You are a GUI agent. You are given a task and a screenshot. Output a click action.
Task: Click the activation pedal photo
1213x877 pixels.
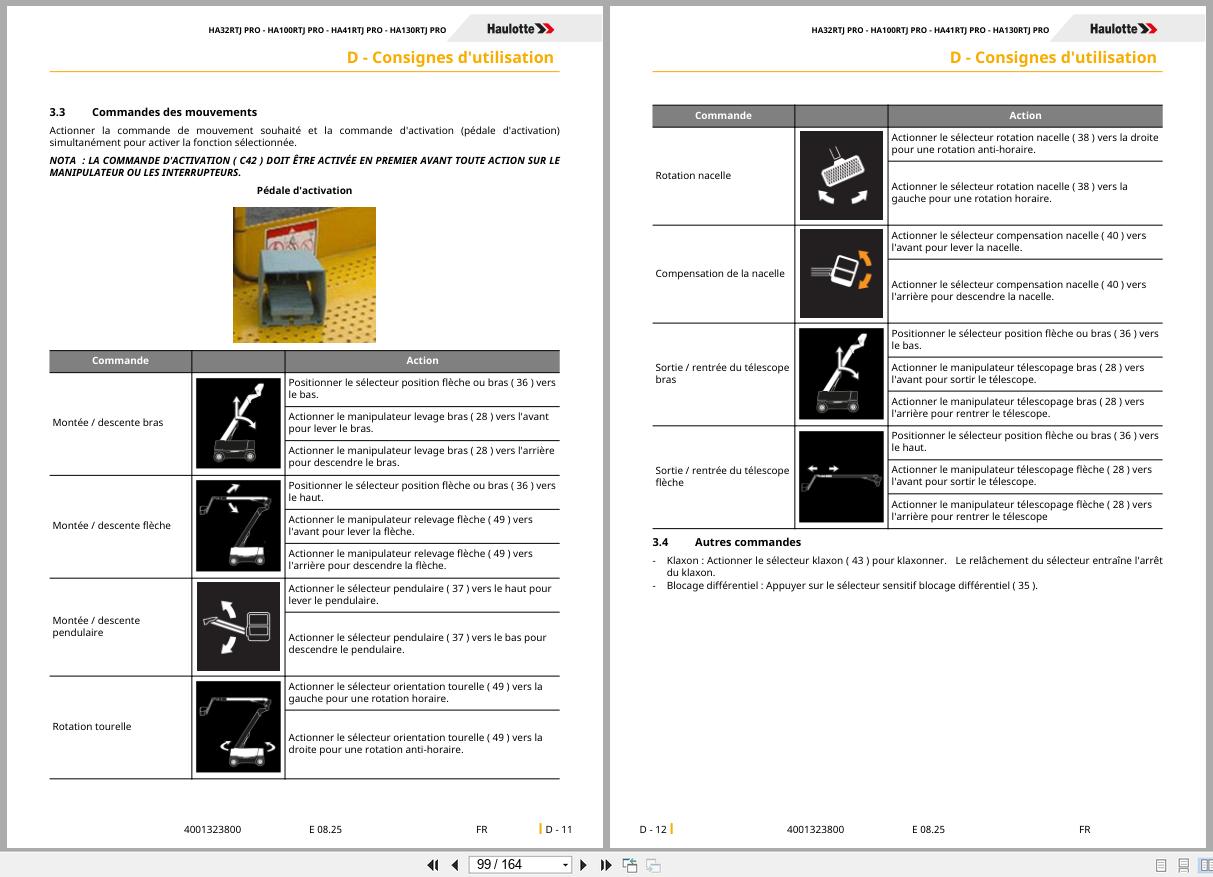[x=304, y=275]
